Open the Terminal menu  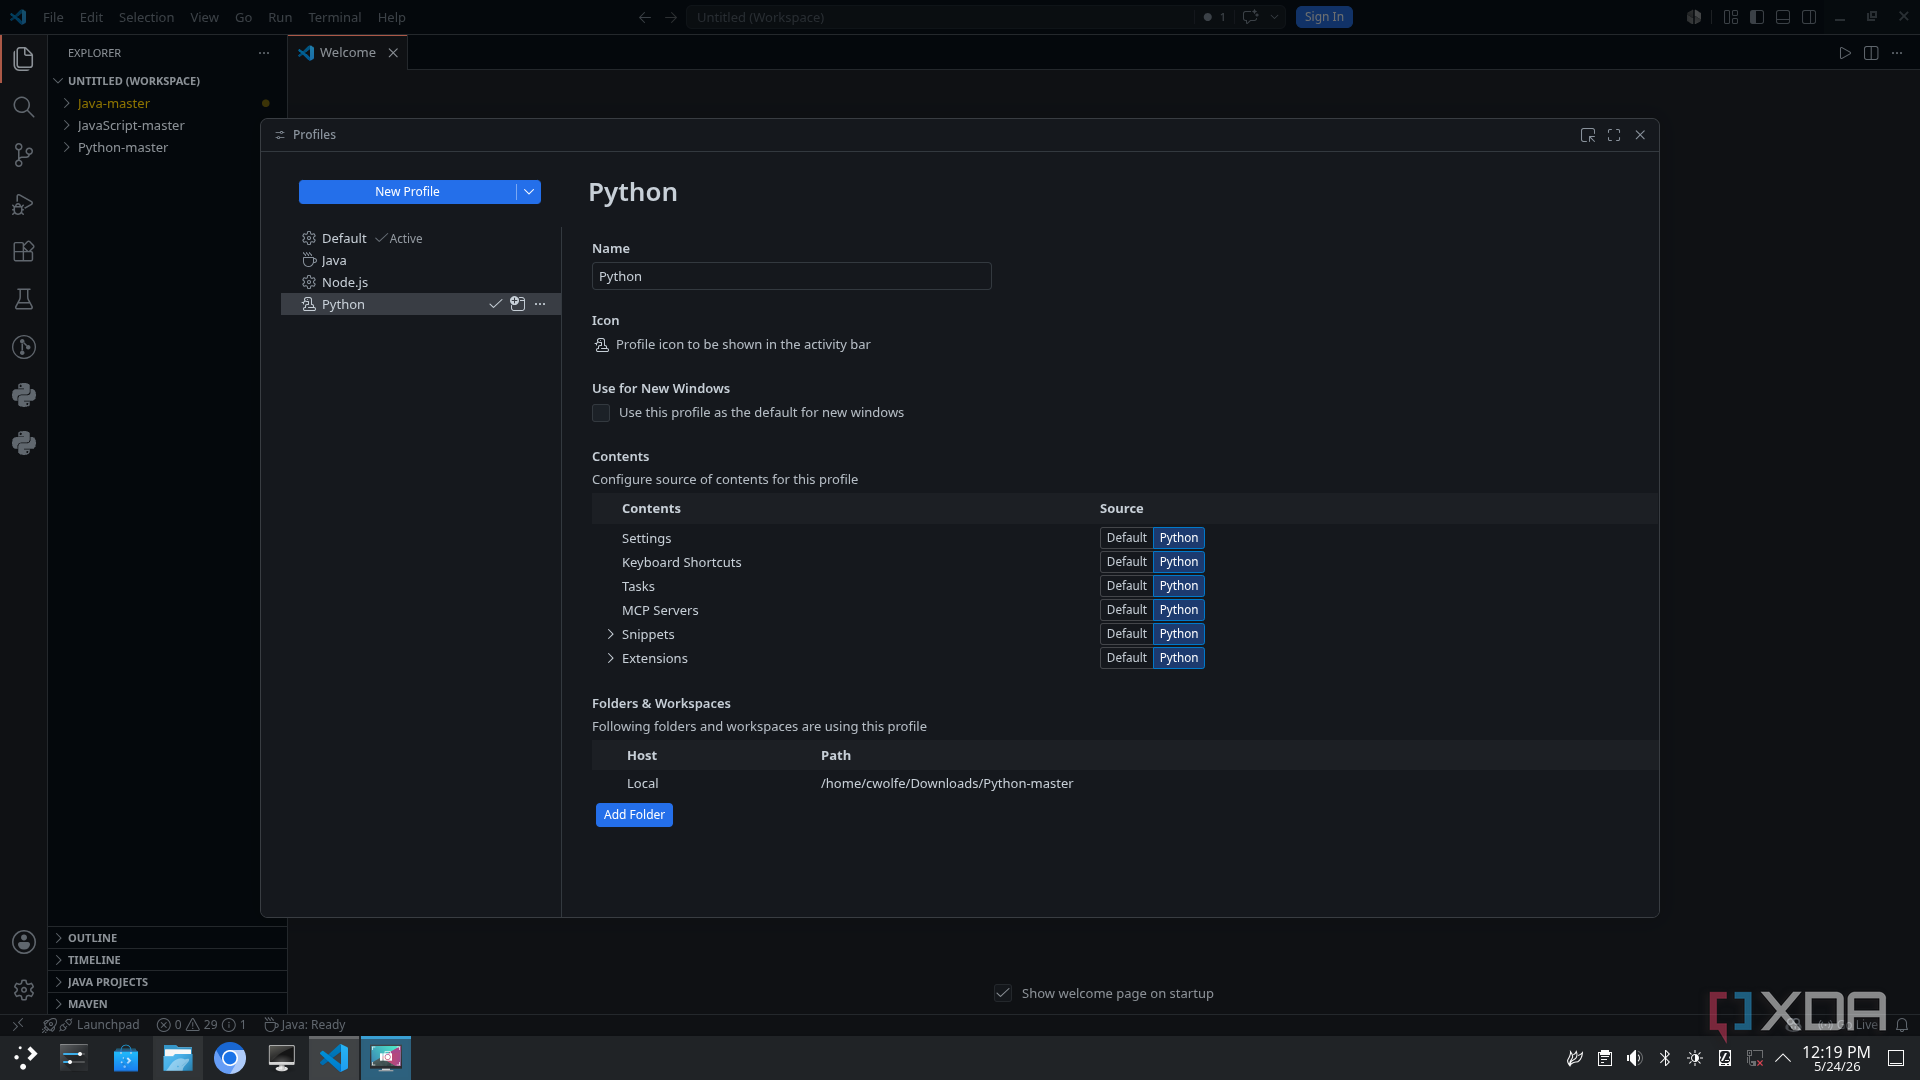point(334,17)
